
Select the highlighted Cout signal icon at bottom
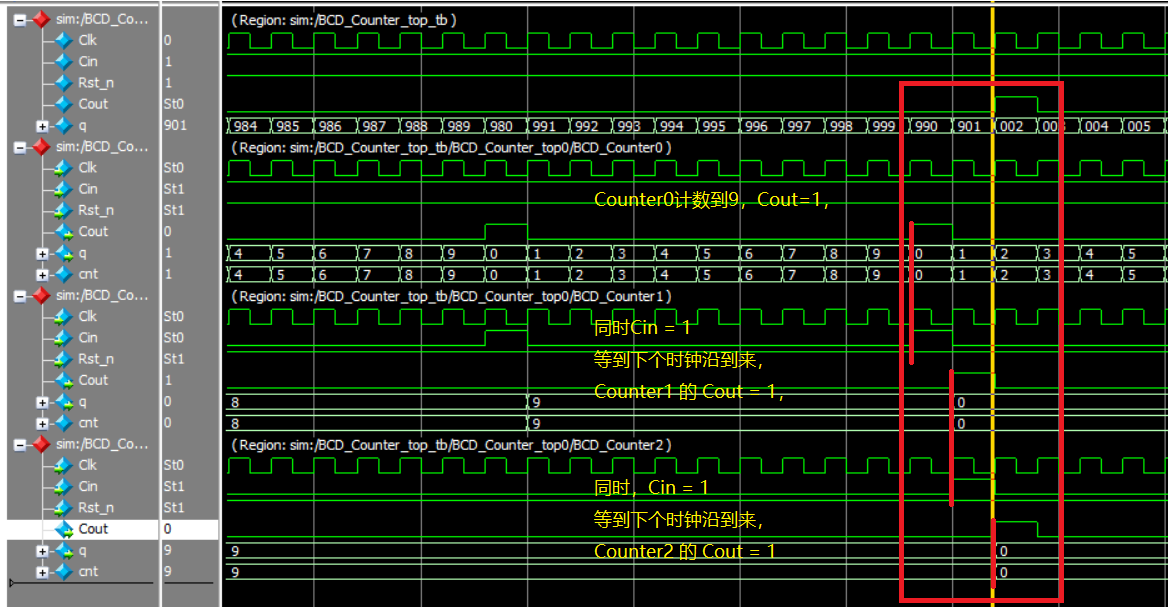pyautogui.click(x=64, y=529)
